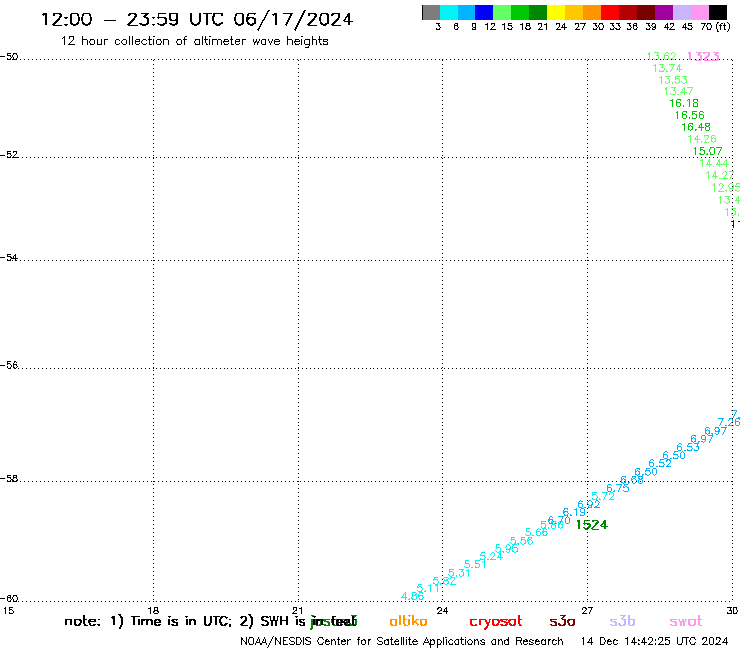Click the wave height value 14.44
Screen dimensions: 740x650
pos(714,163)
